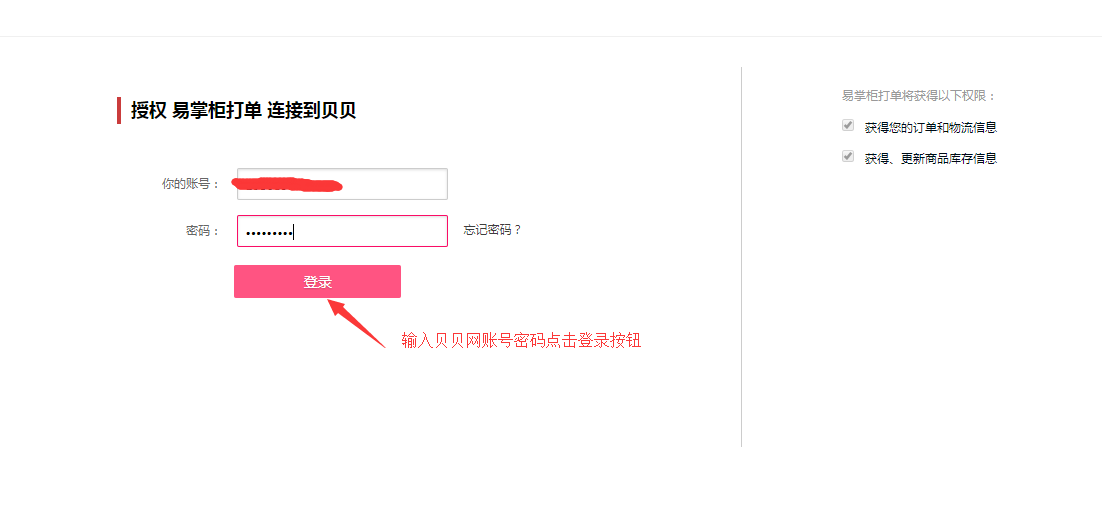Click the 获得您的订单和物流信息 label text

[x=931, y=127]
